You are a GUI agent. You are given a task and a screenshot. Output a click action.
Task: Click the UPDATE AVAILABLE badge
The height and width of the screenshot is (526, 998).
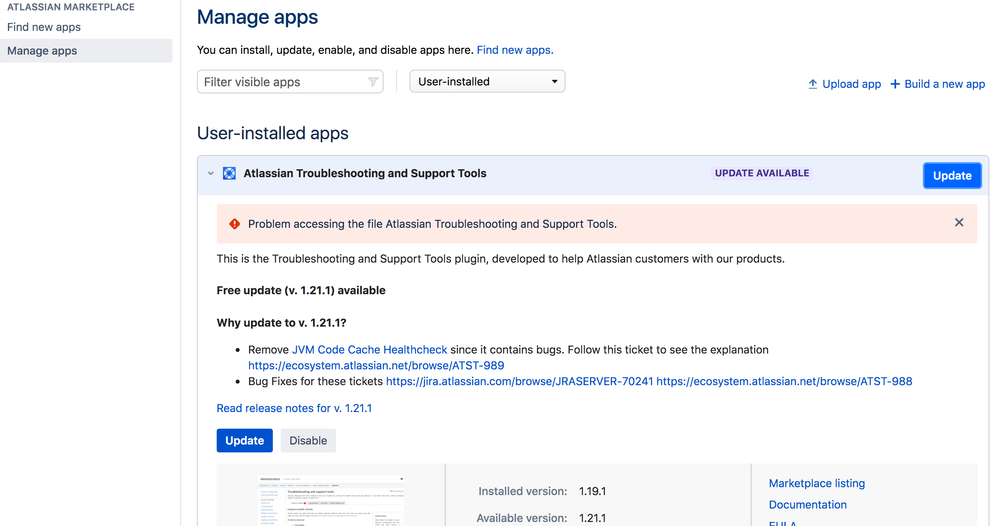[x=762, y=173]
